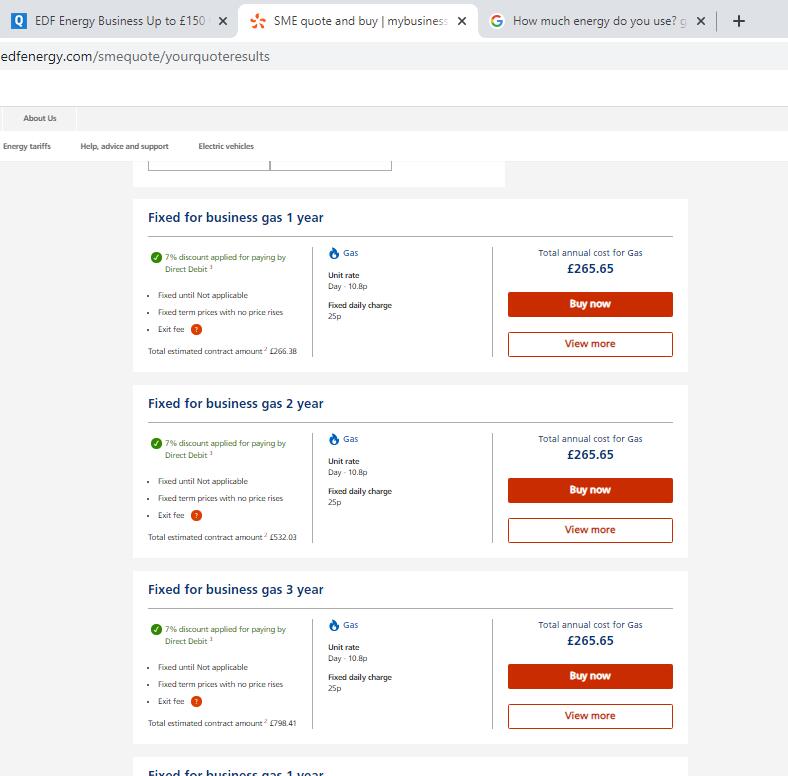Click View more for gas 1 year tariff
Screen dimensions: 788x776
pyautogui.click(x=590, y=344)
